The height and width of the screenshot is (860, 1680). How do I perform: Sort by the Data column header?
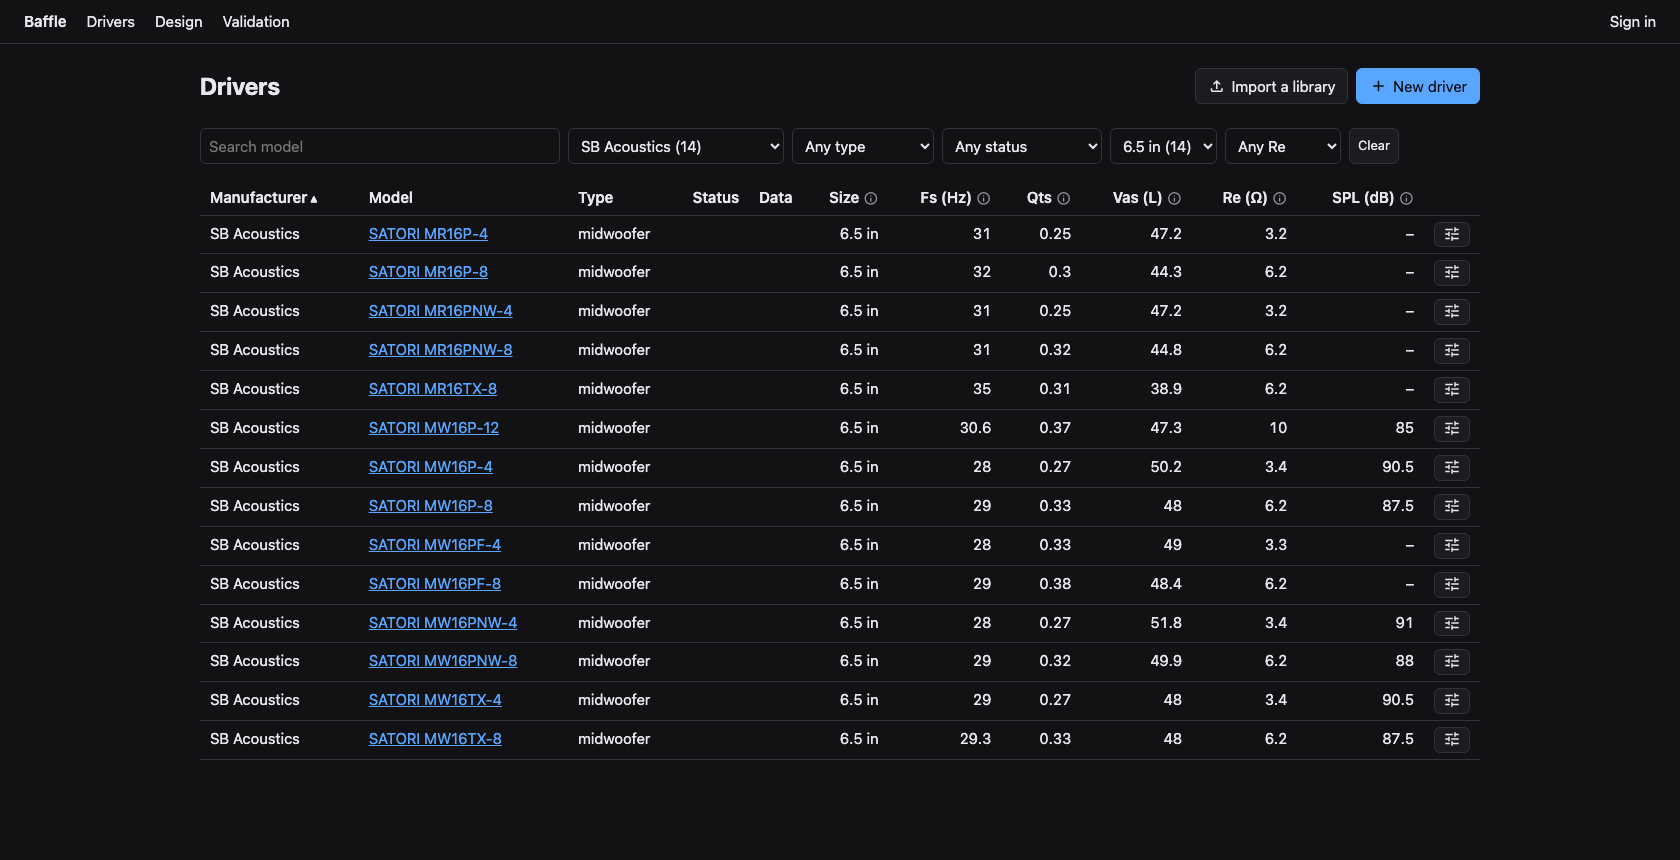click(x=775, y=198)
